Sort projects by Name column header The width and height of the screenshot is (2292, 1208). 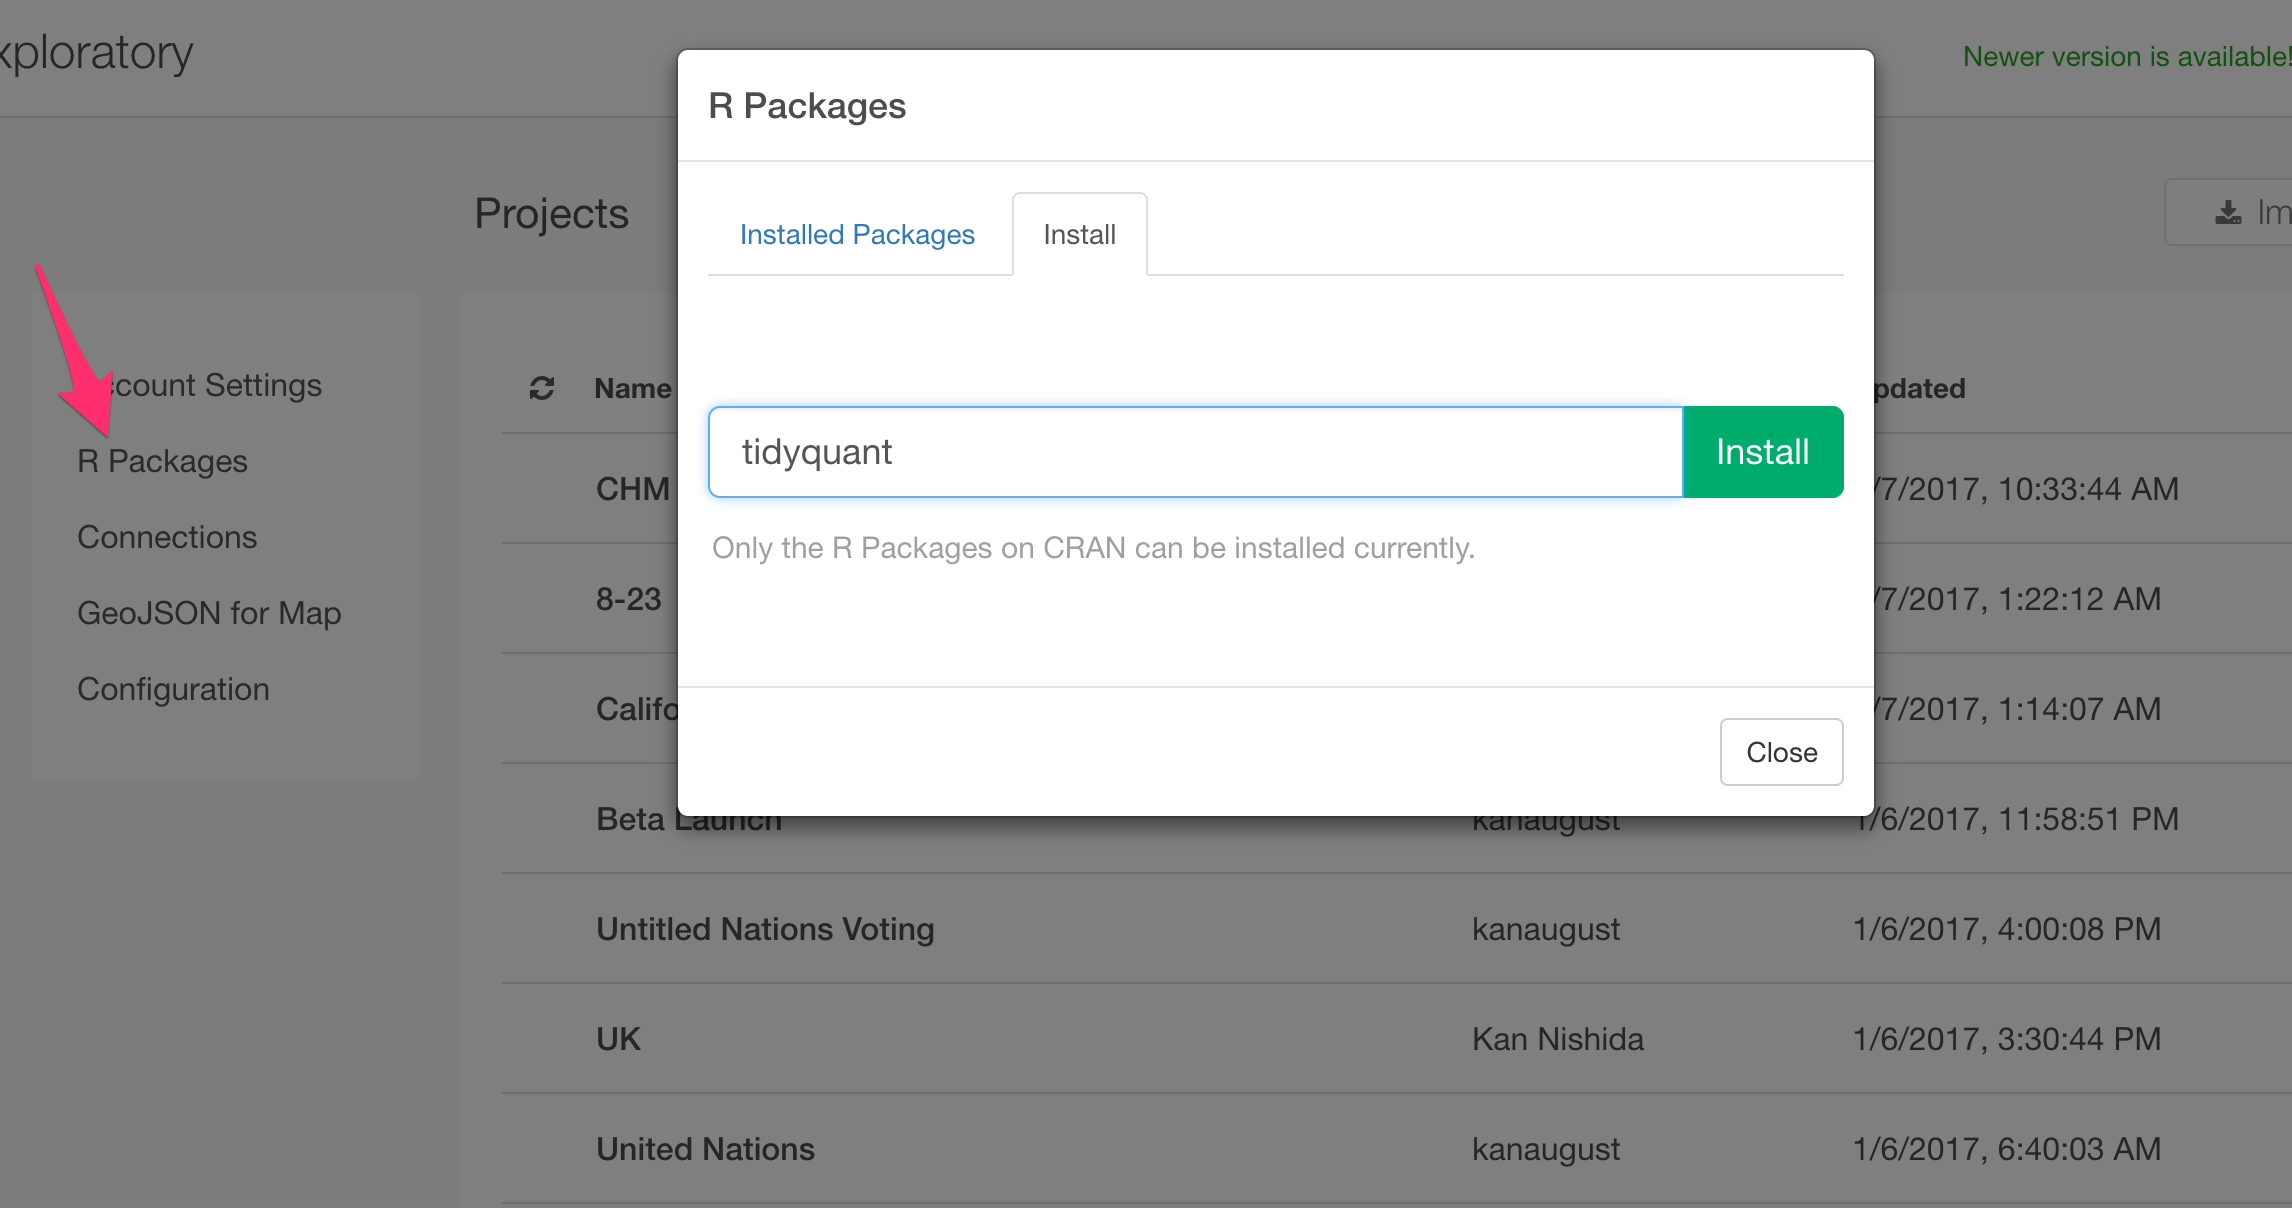pyautogui.click(x=632, y=388)
